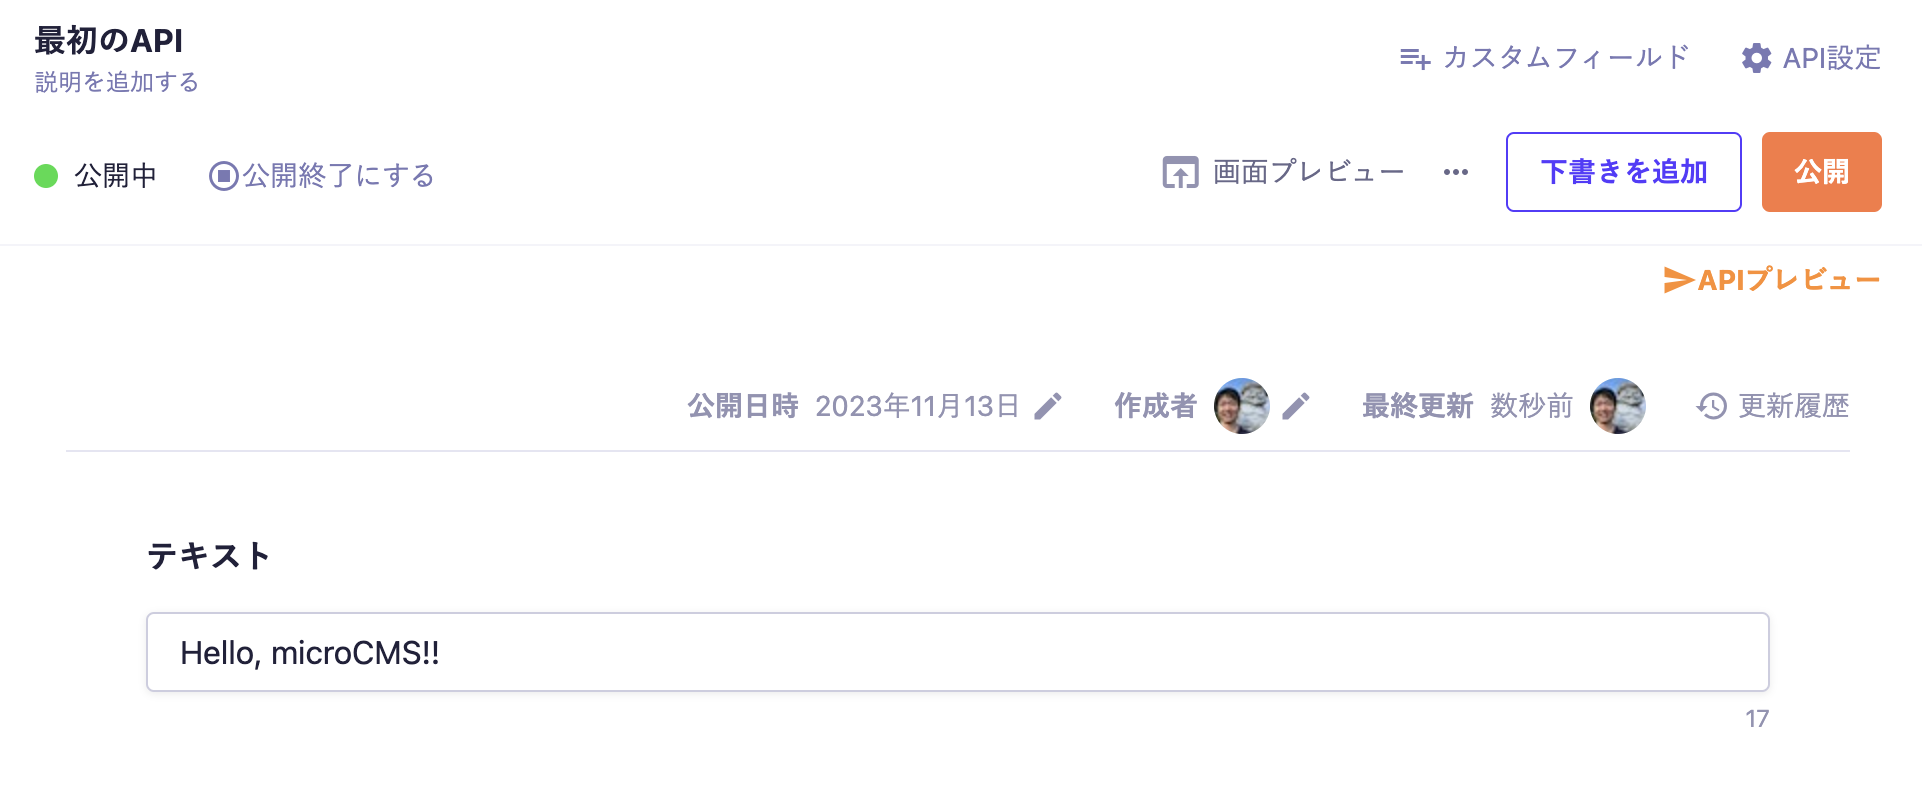Viewport: 1922px width, 786px height.
Task: Toggle draft mode with 下書きを追加
Action: (1623, 172)
